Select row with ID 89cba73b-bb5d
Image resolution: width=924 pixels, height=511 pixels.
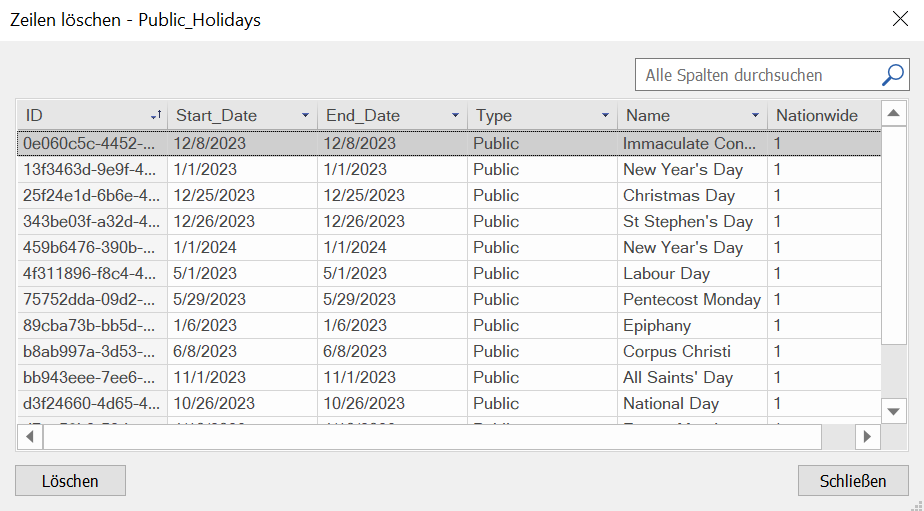(449, 325)
